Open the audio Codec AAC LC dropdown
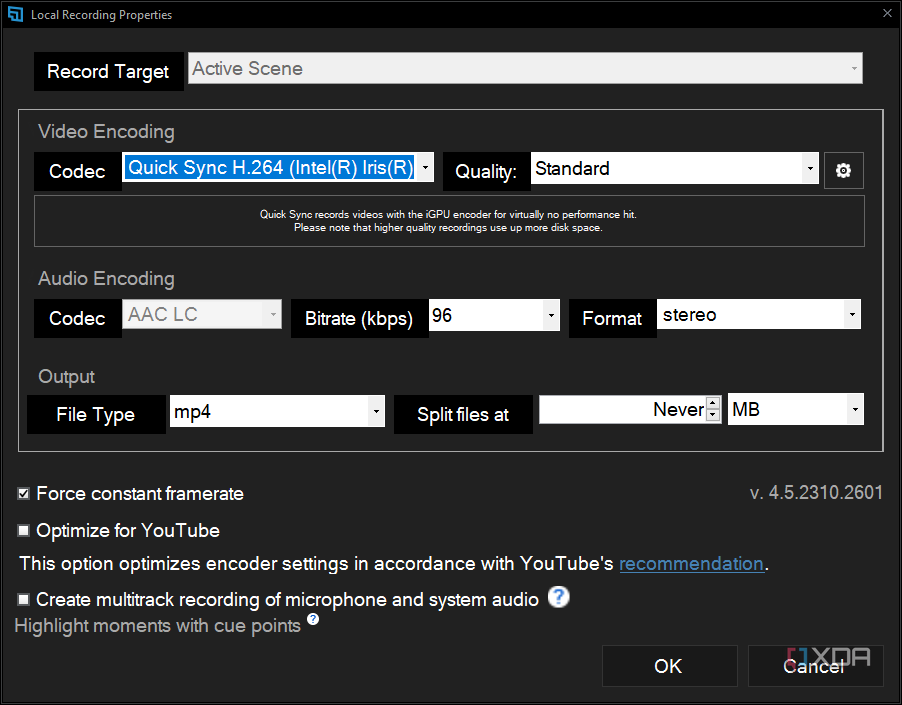 coord(202,314)
